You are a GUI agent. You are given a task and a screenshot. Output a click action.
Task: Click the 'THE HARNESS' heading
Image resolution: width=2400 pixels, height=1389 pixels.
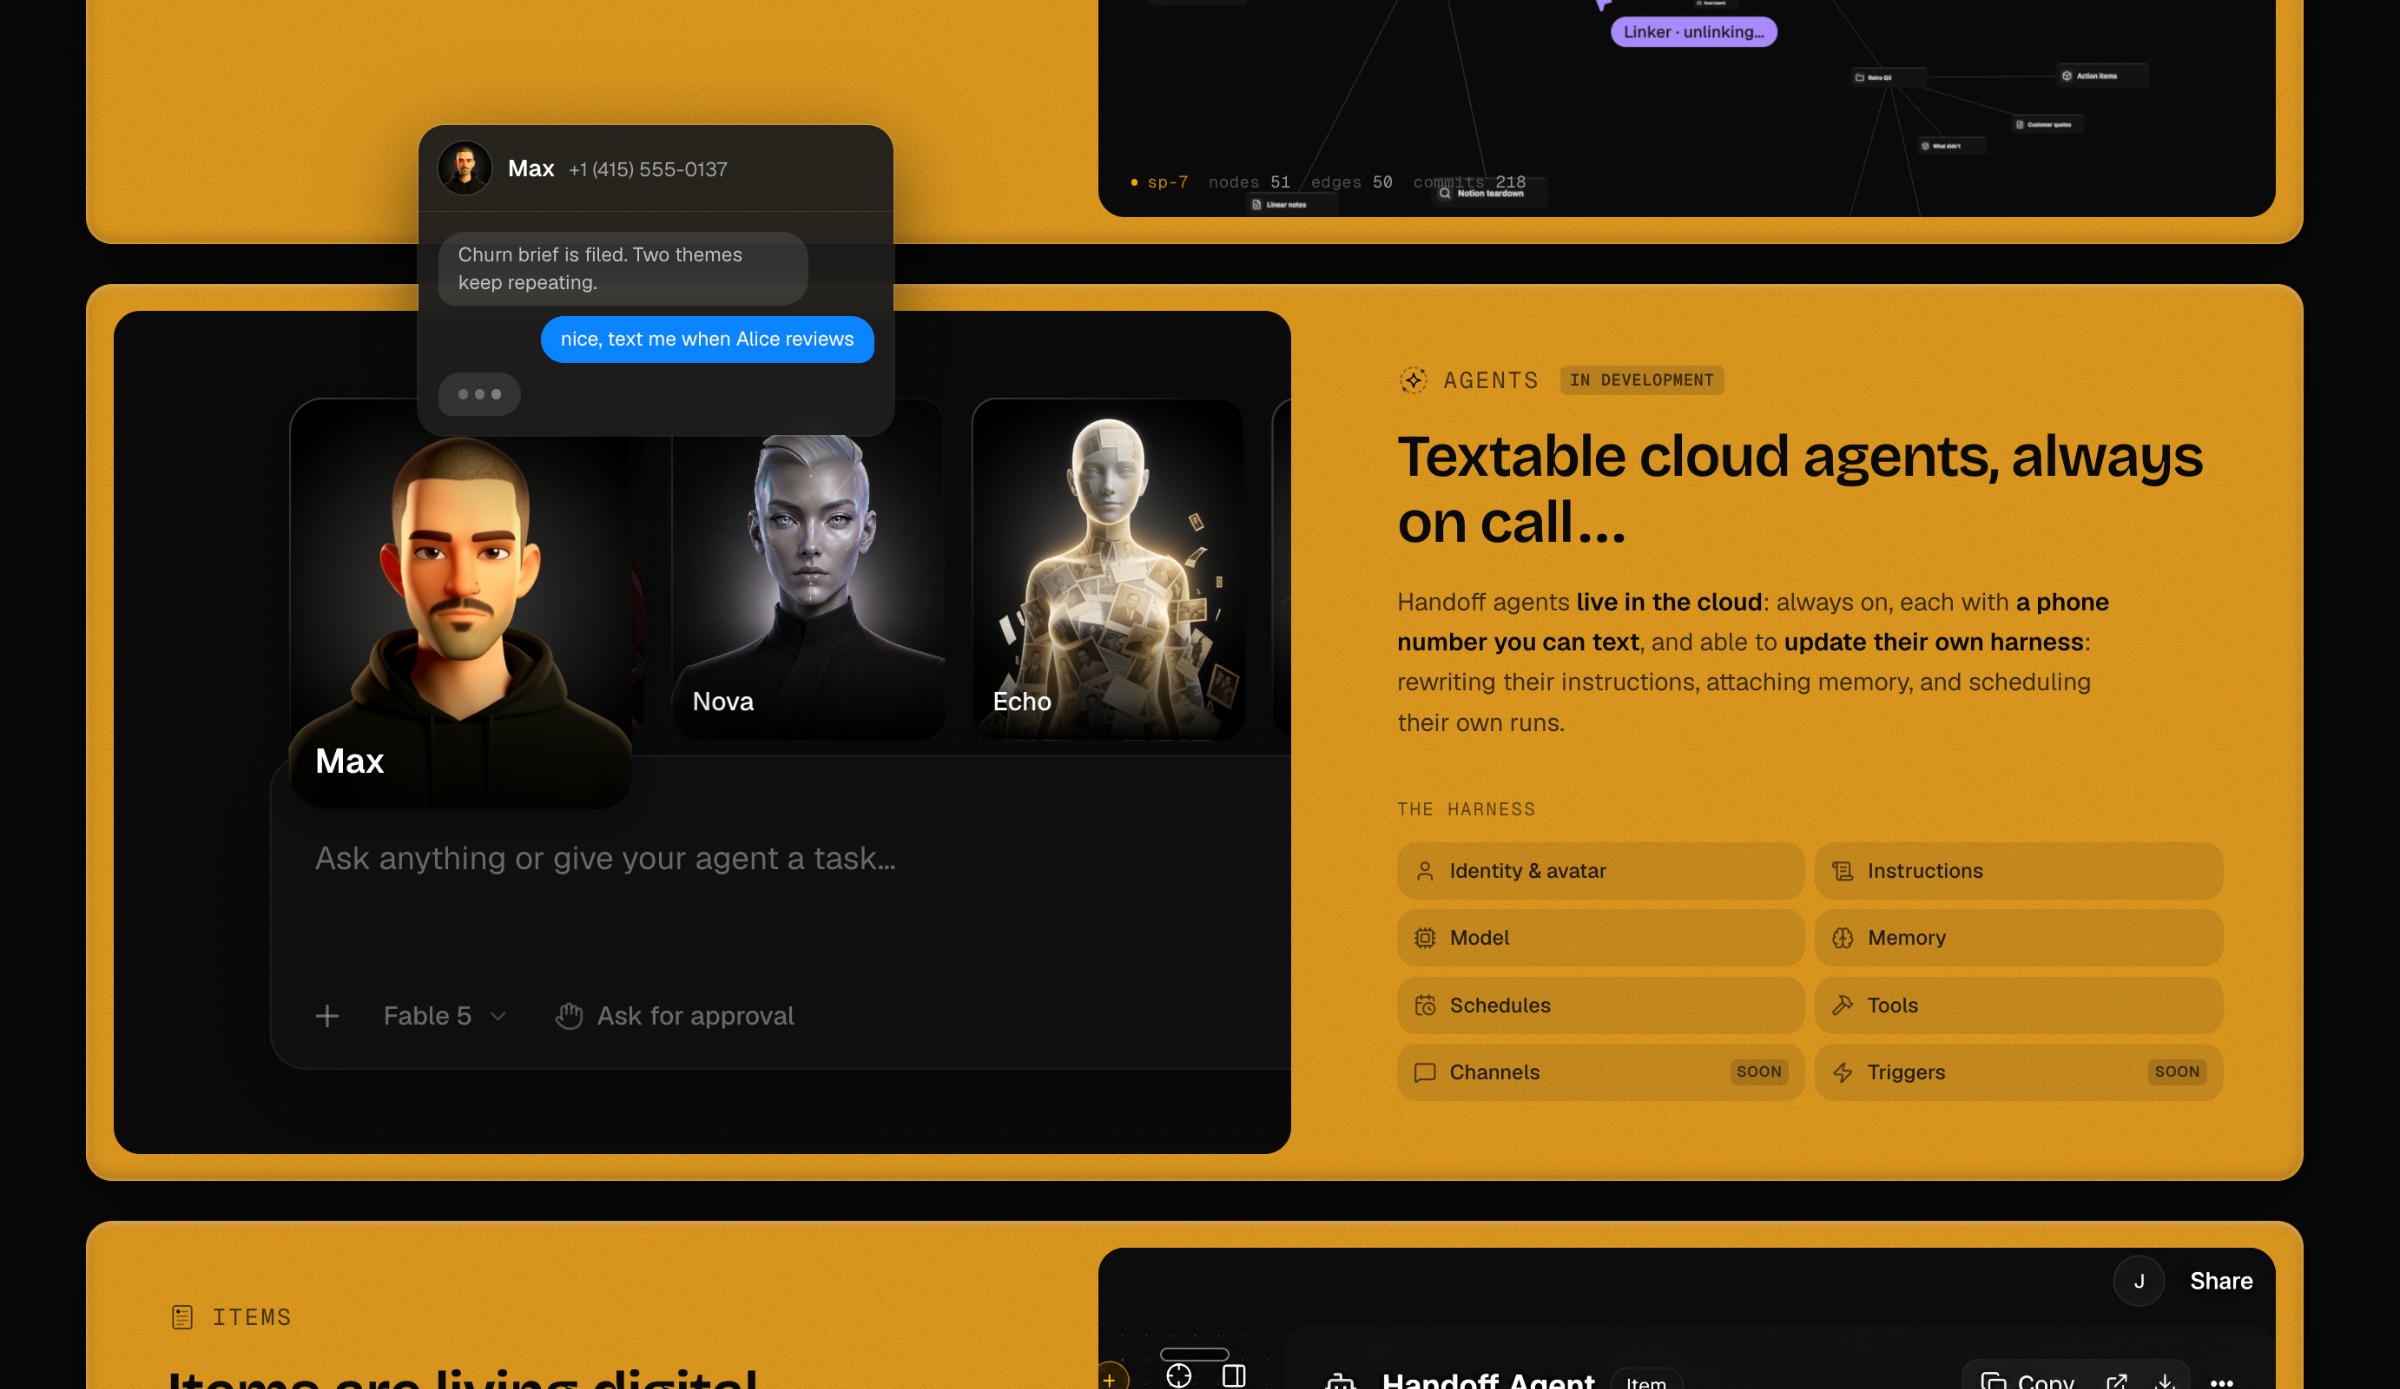[1466, 809]
